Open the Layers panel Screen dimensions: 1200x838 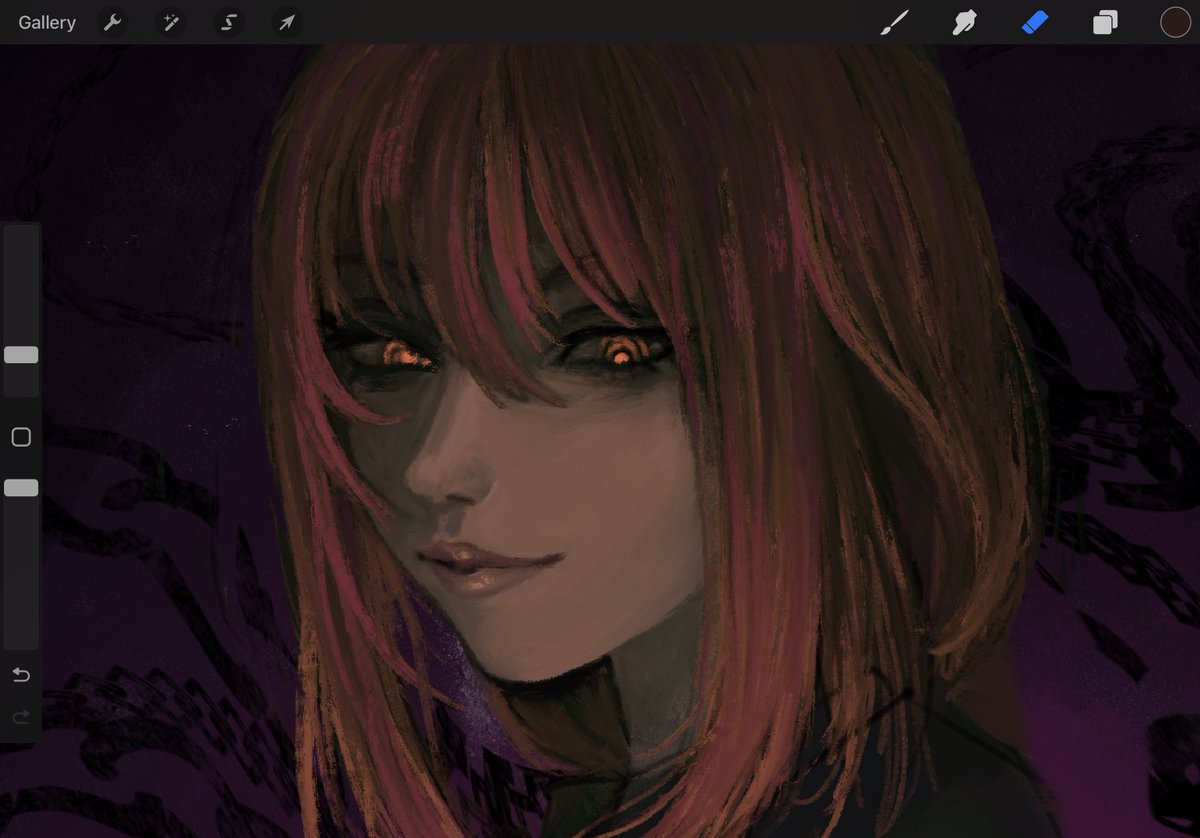[1105, 22]
